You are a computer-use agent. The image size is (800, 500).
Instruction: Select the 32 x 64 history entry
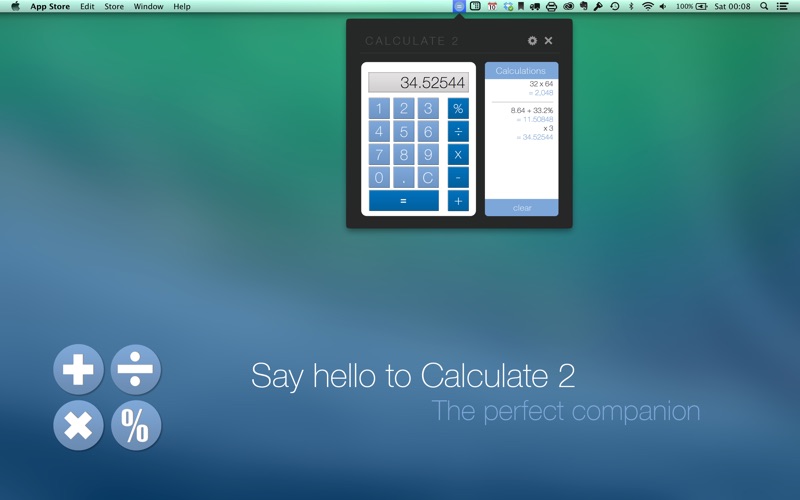(541, 84)
